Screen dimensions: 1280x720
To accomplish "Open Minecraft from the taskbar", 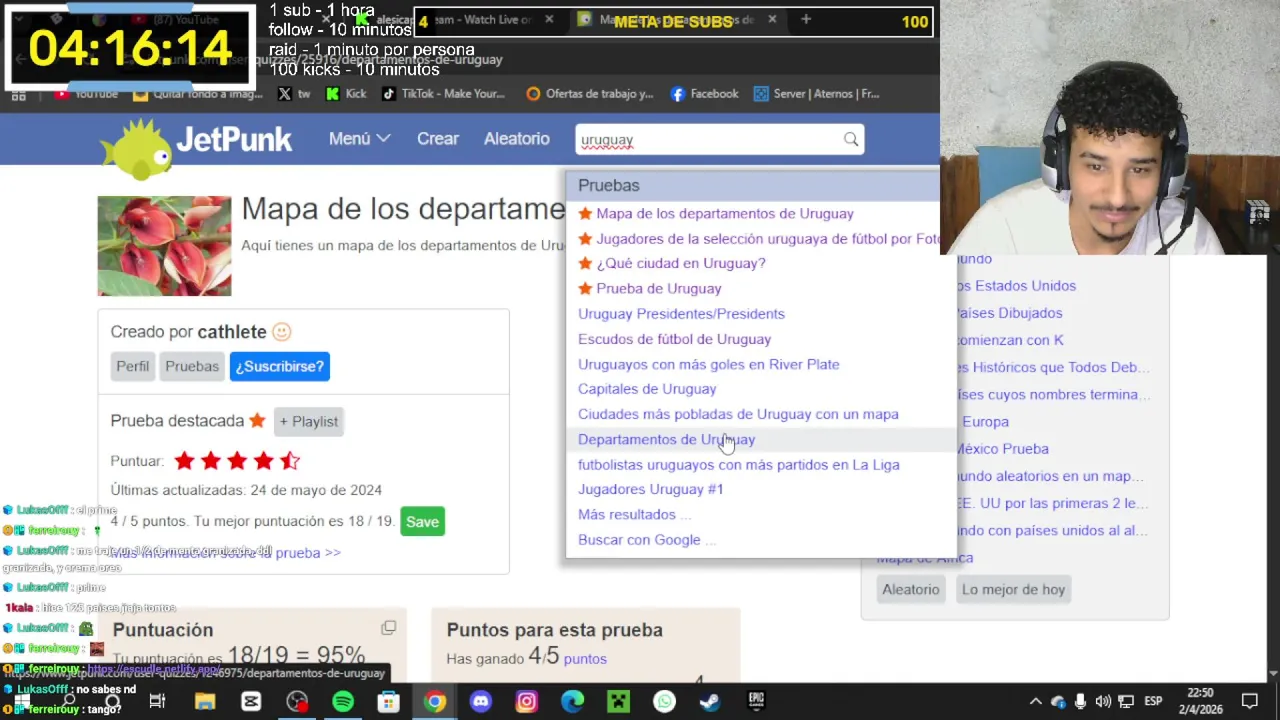I will [618, 702].
